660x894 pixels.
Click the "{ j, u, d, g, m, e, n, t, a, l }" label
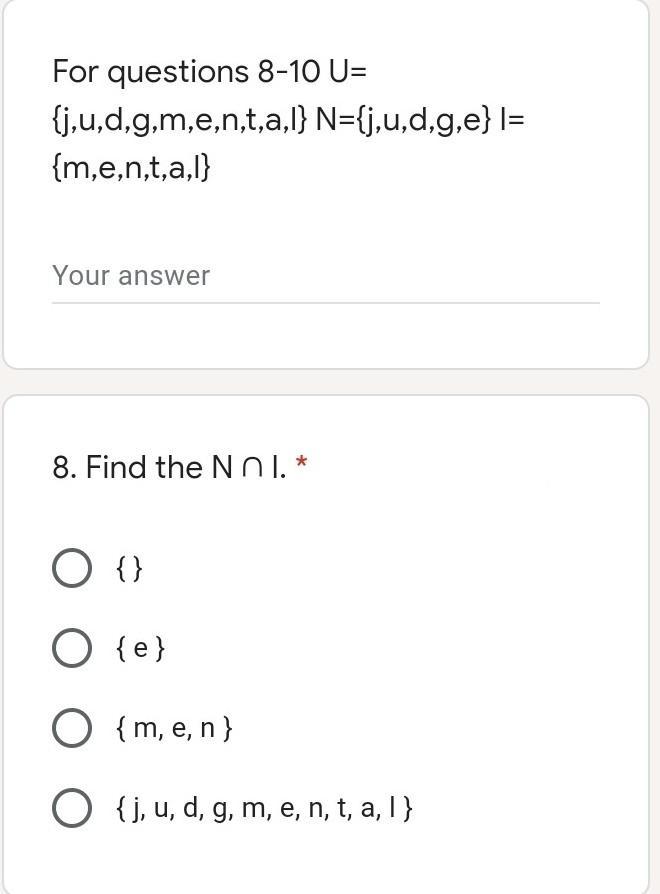pyautogui.click(x=264, y=807)
